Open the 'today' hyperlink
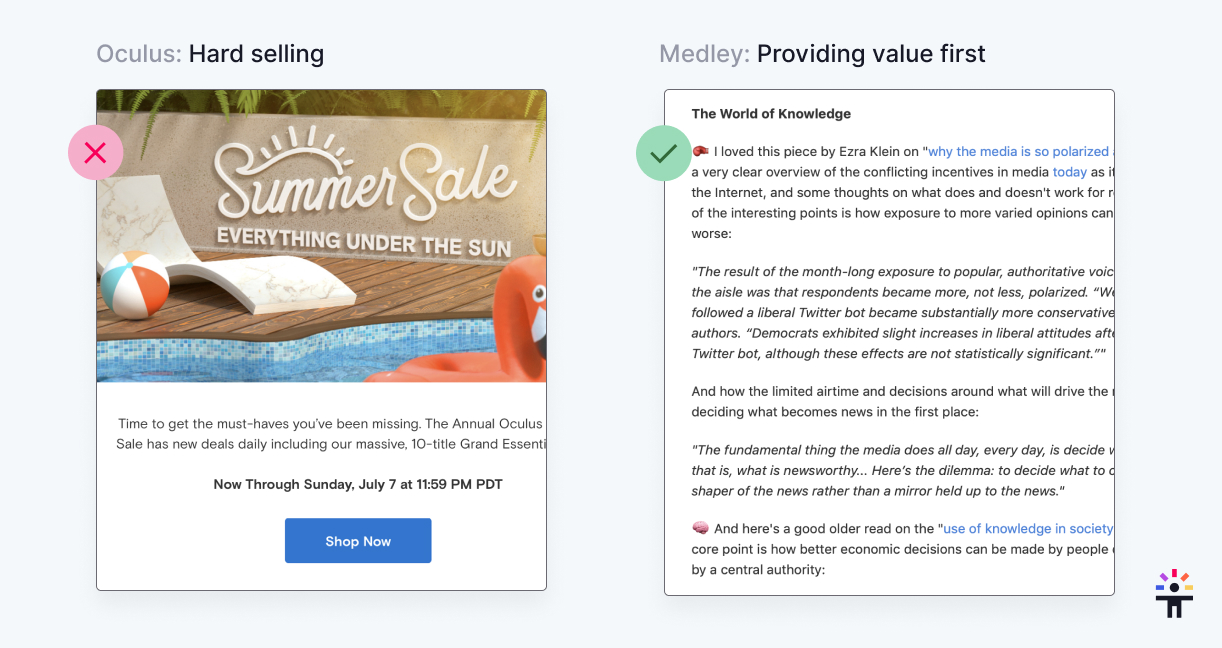Screen dimensions: 1222x648 coord(1069,172)
